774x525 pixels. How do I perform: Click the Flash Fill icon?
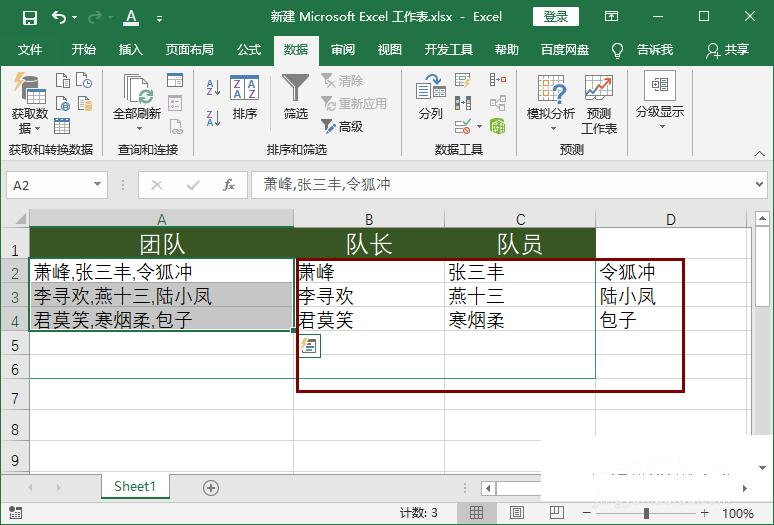(x=463, y=80)
